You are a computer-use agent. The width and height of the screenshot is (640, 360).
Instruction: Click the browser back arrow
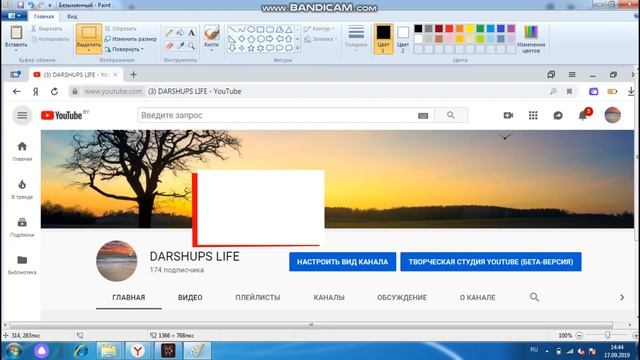coord(16,91)
